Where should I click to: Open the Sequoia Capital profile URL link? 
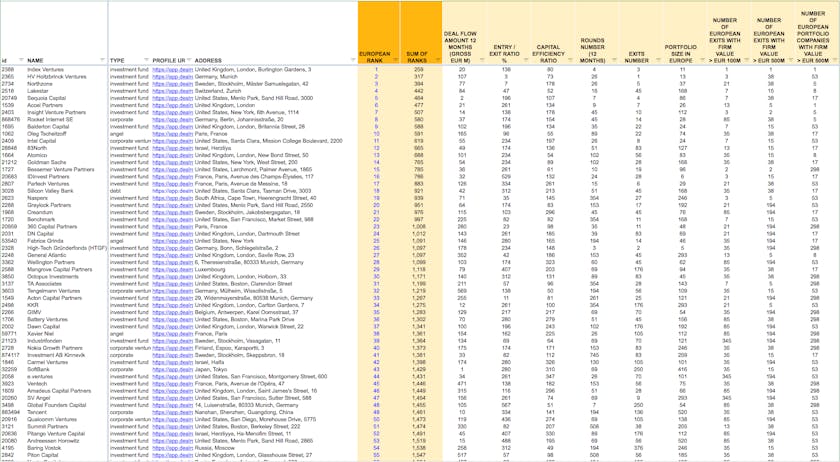tap(171, 98)
